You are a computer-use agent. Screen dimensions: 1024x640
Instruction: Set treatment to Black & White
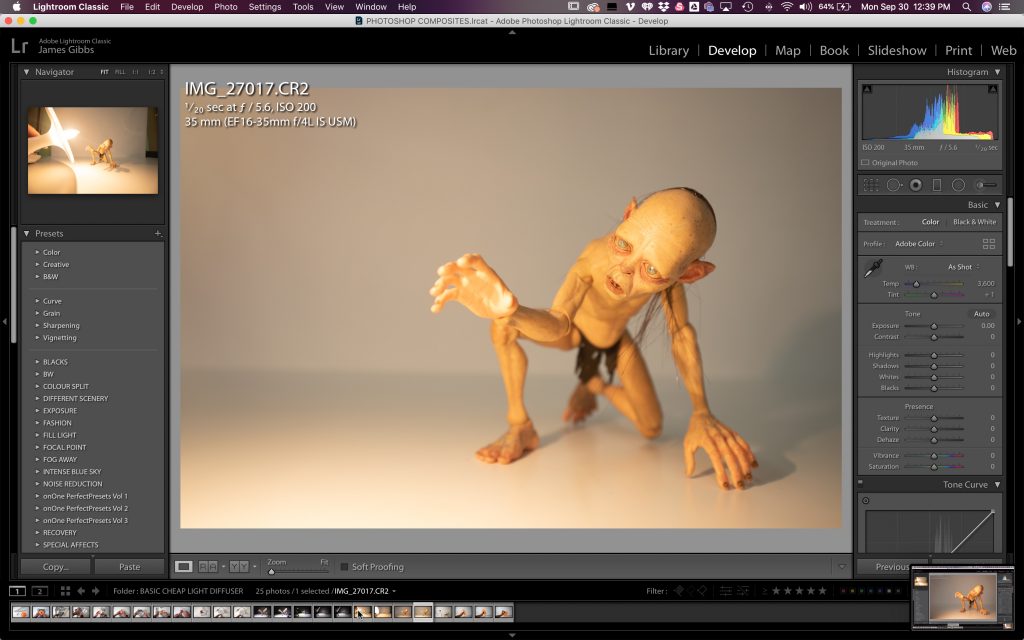pos(974,222)
